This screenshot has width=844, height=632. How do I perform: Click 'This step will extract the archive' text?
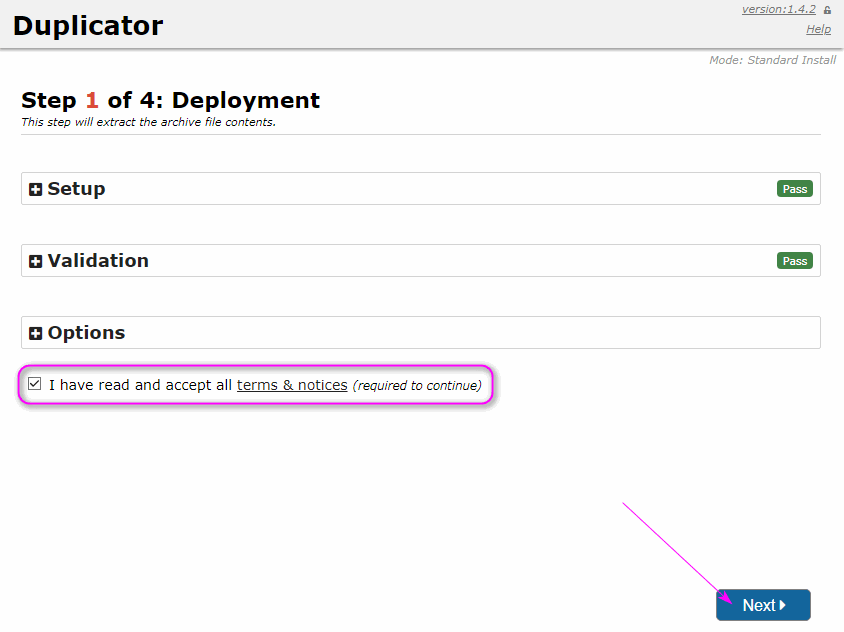click(x=149, y=122)
